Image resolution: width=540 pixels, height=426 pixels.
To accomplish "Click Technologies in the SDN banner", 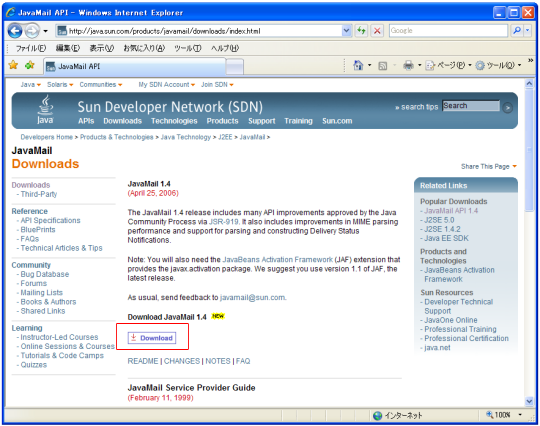I will point(174,121).
